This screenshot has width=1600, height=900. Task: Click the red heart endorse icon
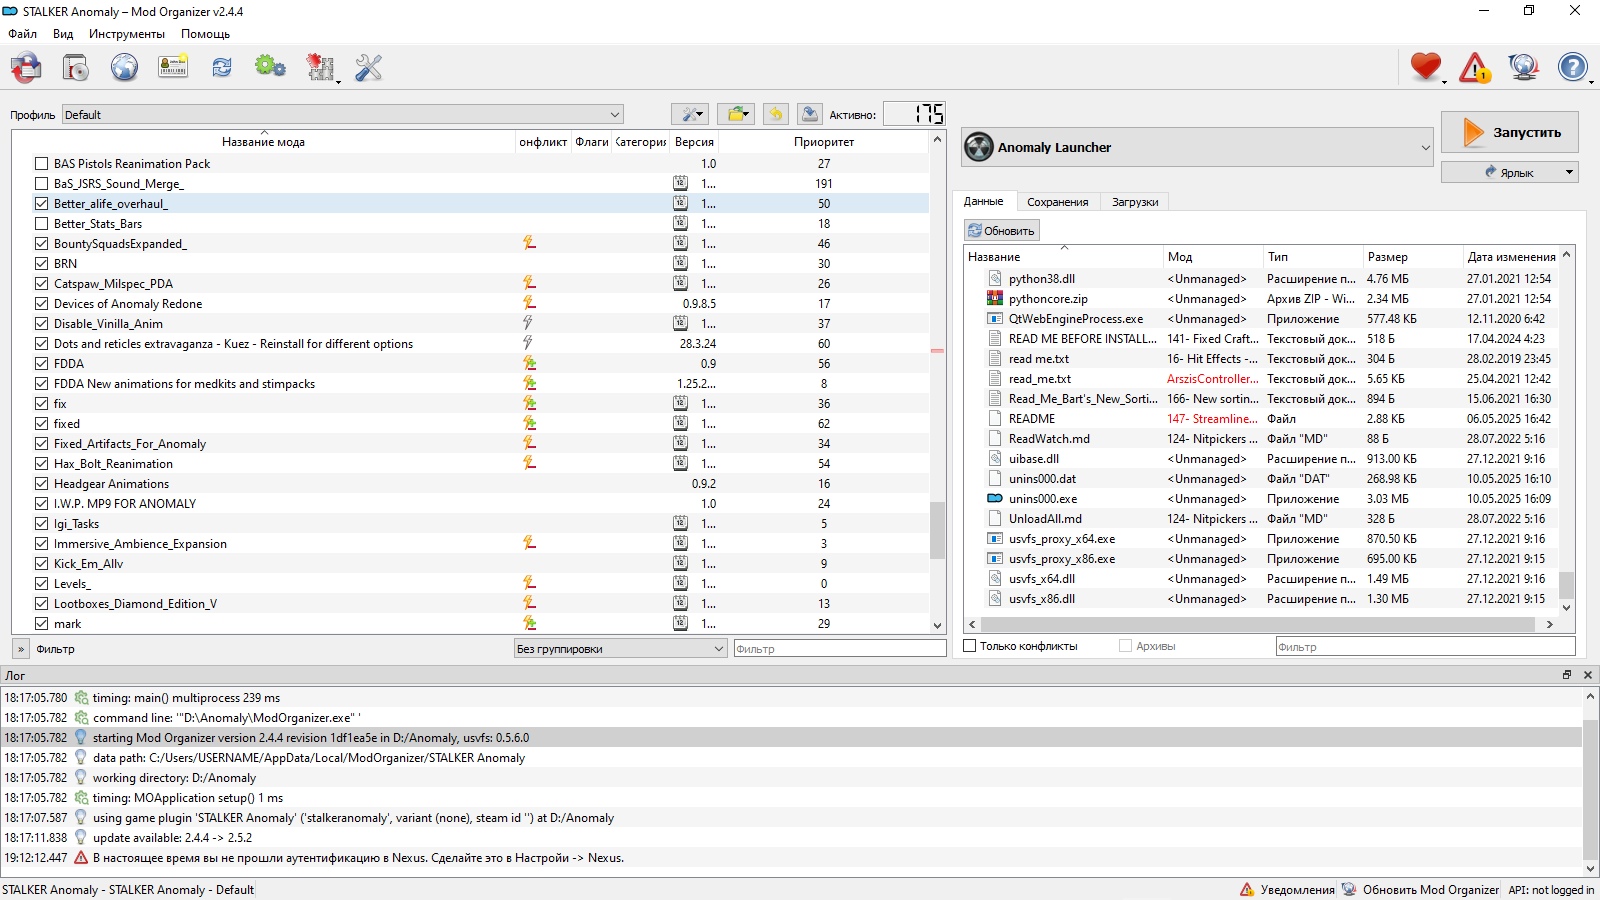point(1426,67)
